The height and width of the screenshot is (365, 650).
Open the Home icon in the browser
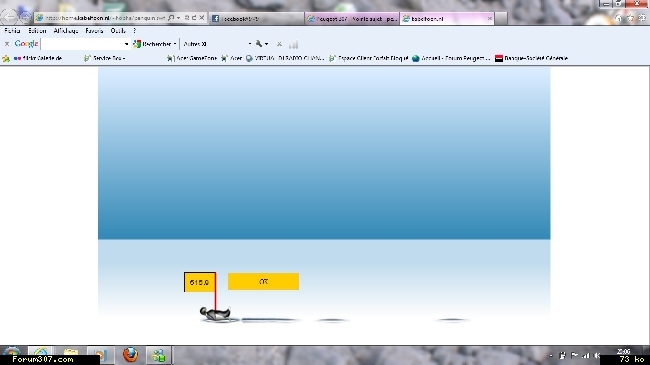[x=618, y=18]
